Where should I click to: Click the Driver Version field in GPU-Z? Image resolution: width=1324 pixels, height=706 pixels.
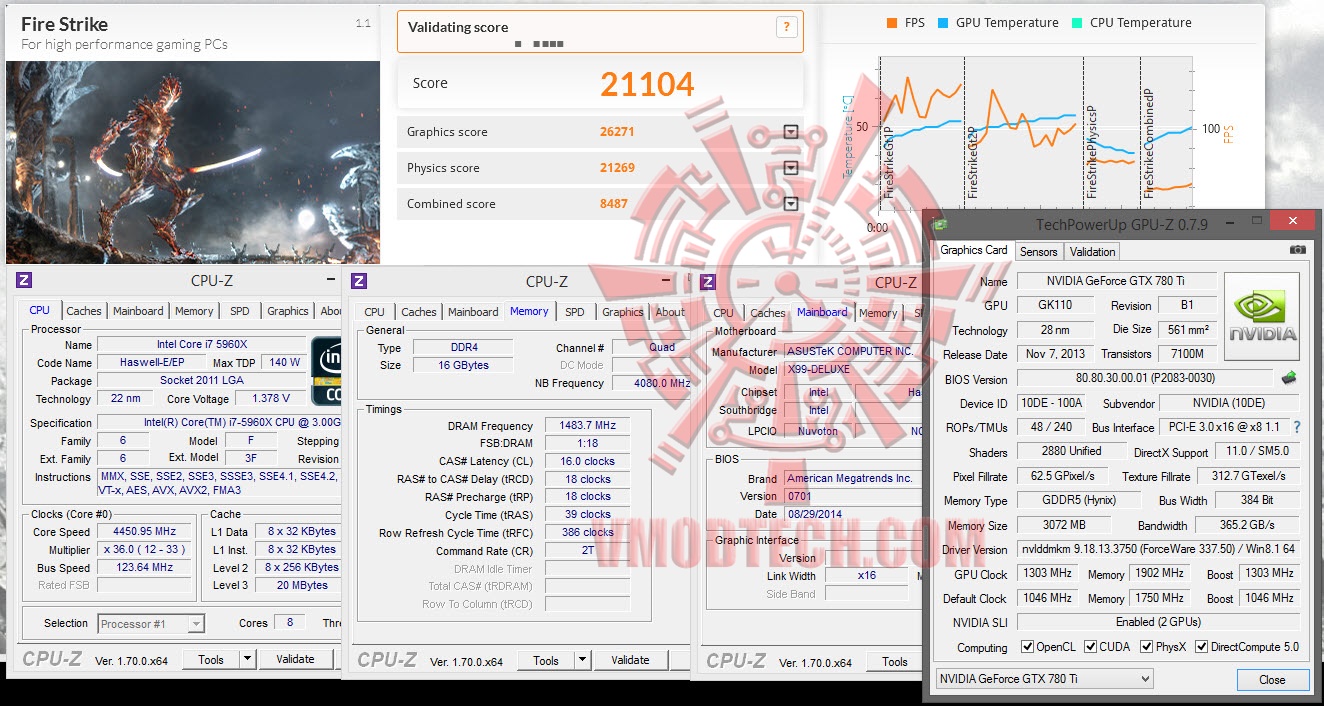click(x=1159, y=549)
